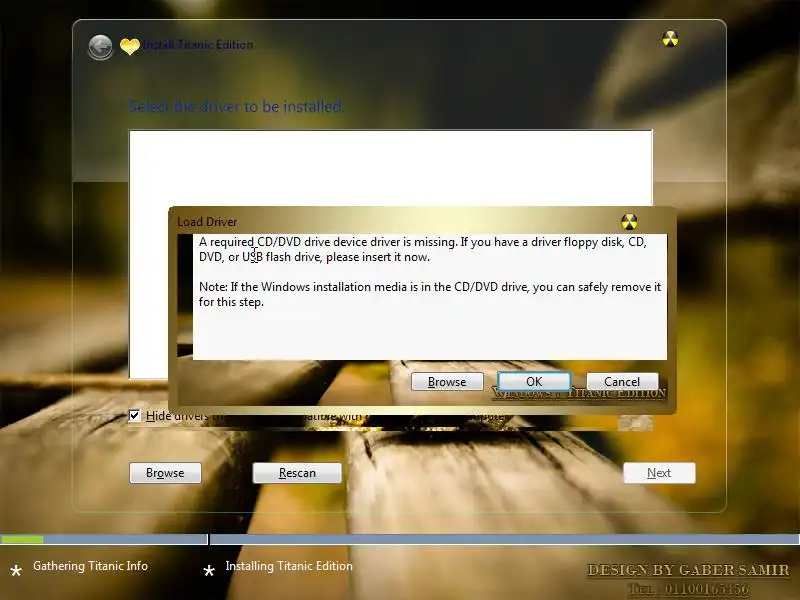The image size is (800, 600).
Task: Close installer via top radiation icon
Action: click(x=670, y=39)
